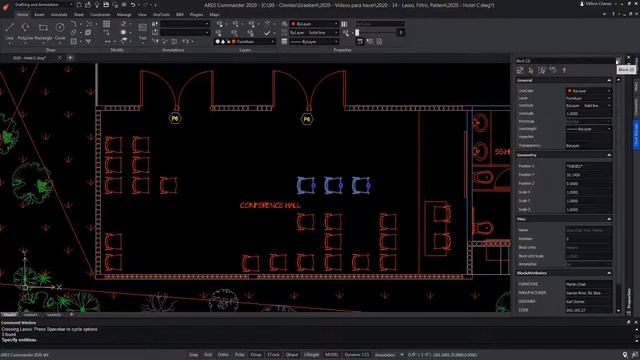Click the New document icon in quick access

79,5
